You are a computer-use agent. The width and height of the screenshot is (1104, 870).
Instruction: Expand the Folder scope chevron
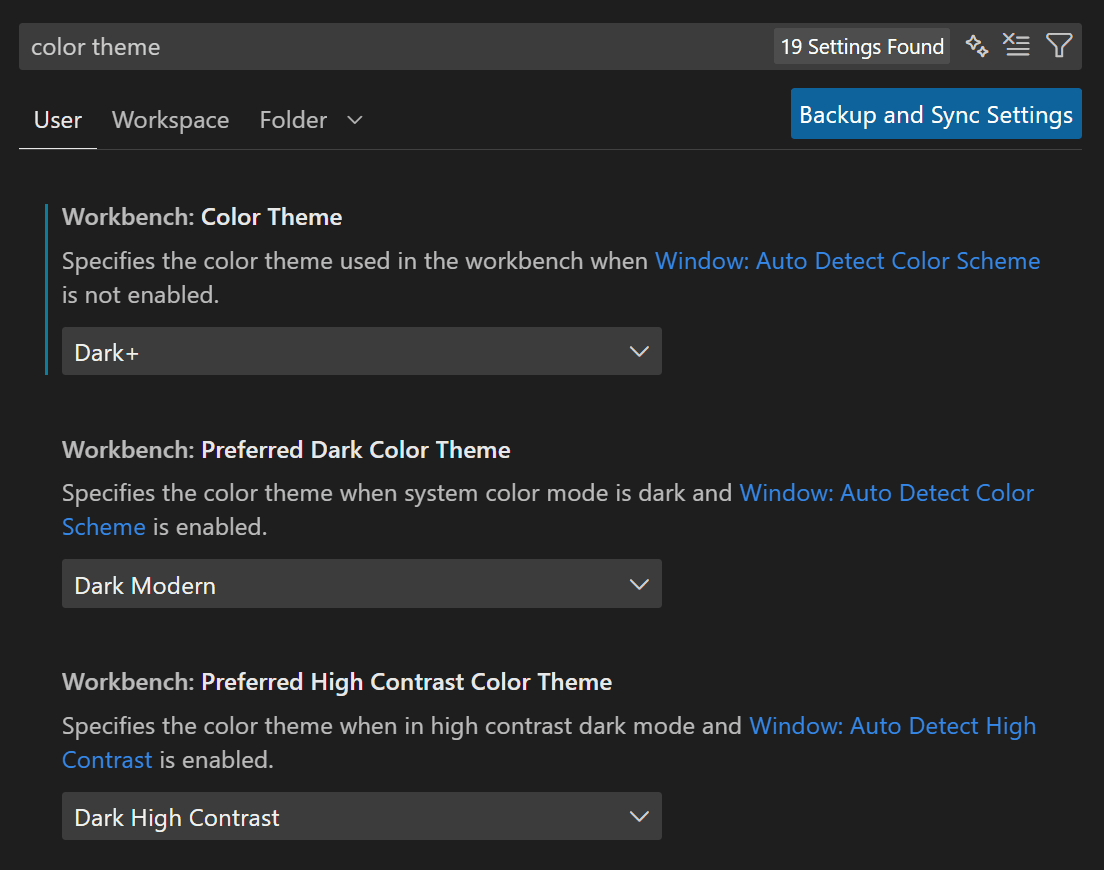tap(354, 120)
